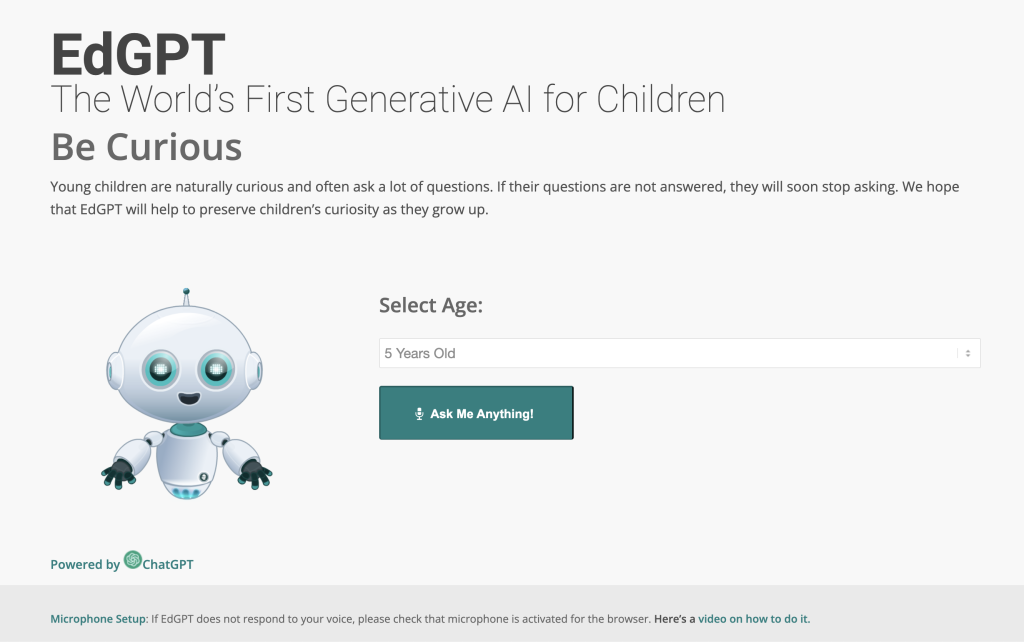Click the robot's right glowing eye
Screen dimensions: 1024x642
click(216, 370)
